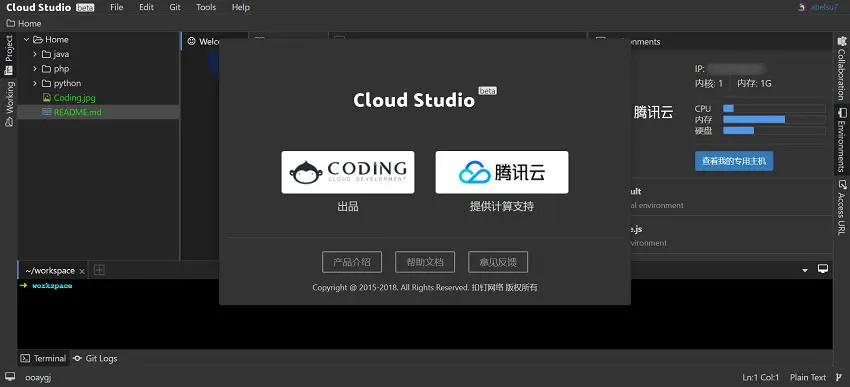Click the copyright notice text
850x387 pixels.
coord(425,287)
